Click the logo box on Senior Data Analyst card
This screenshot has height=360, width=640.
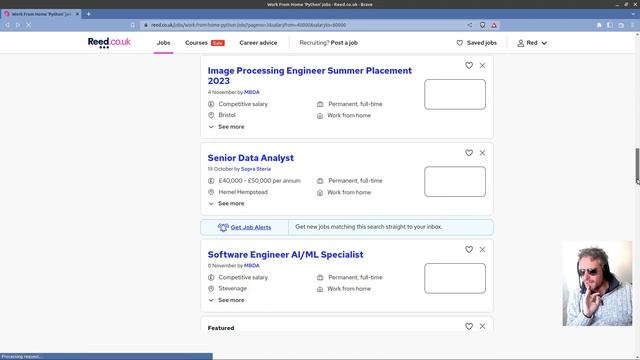point(455,182)
